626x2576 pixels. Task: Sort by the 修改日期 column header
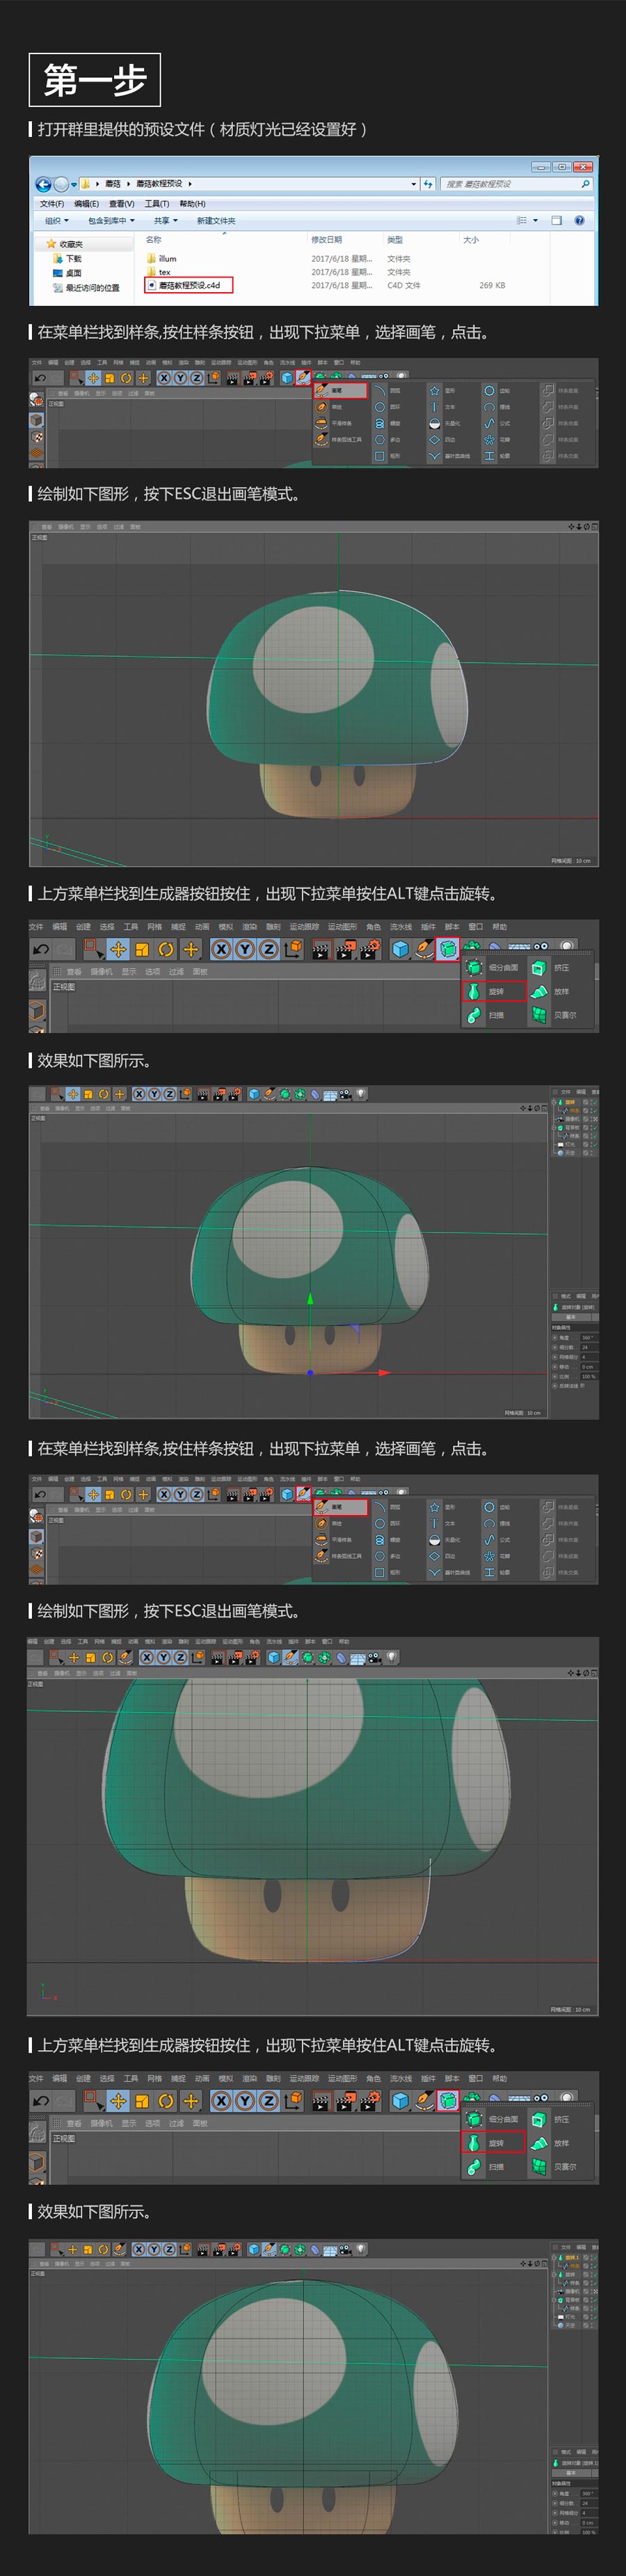pyautogui.click(x=326, y=240)
